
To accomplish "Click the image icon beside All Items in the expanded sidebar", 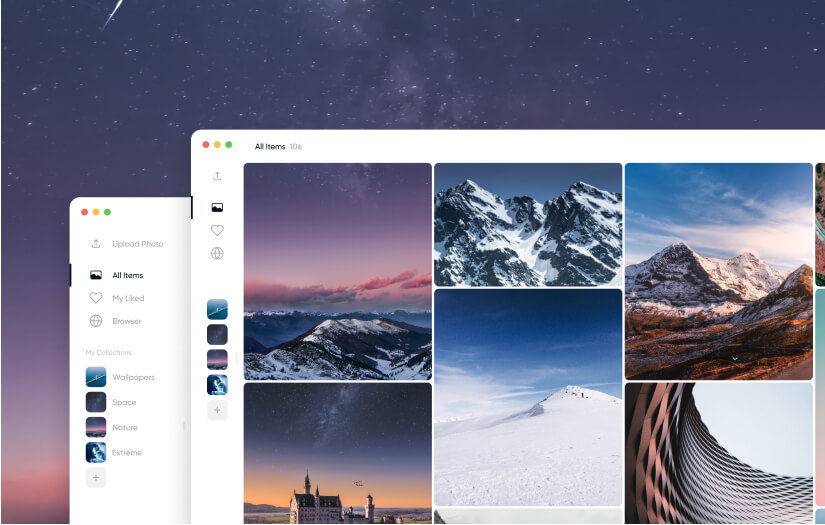I will [96, 275].
